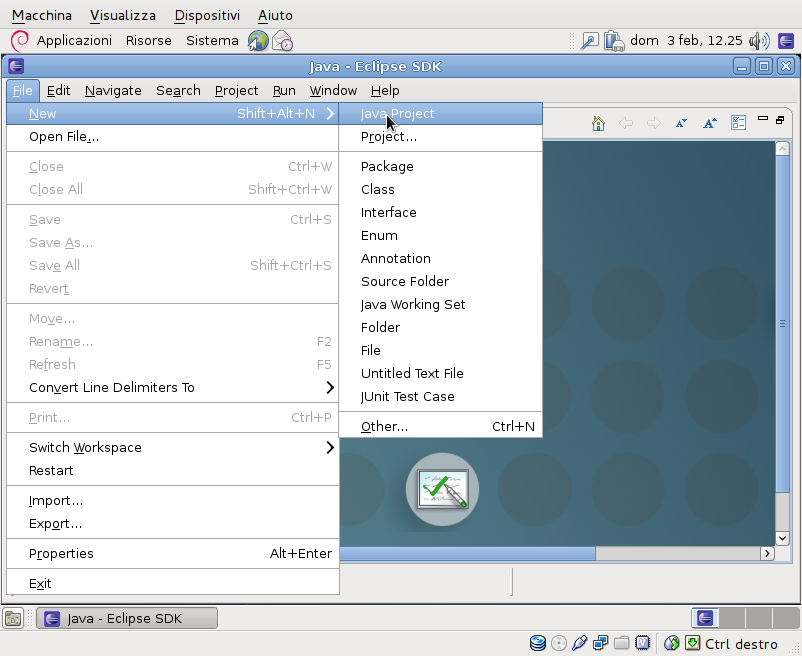Screen dimensions: 802x656
Task: Open the Help menu
Action: coord(385,91)
